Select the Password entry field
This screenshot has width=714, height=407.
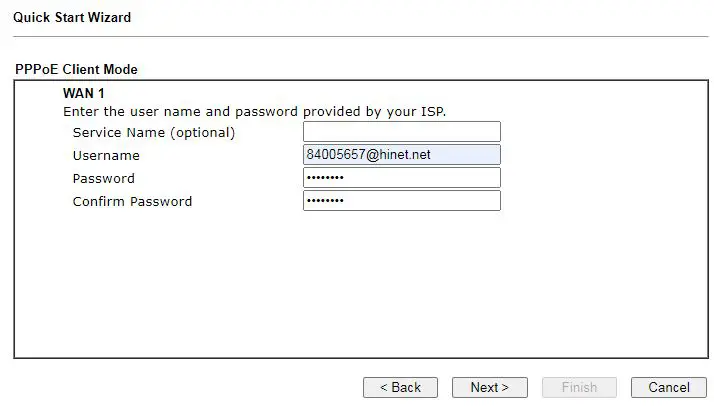coord(401,178)
